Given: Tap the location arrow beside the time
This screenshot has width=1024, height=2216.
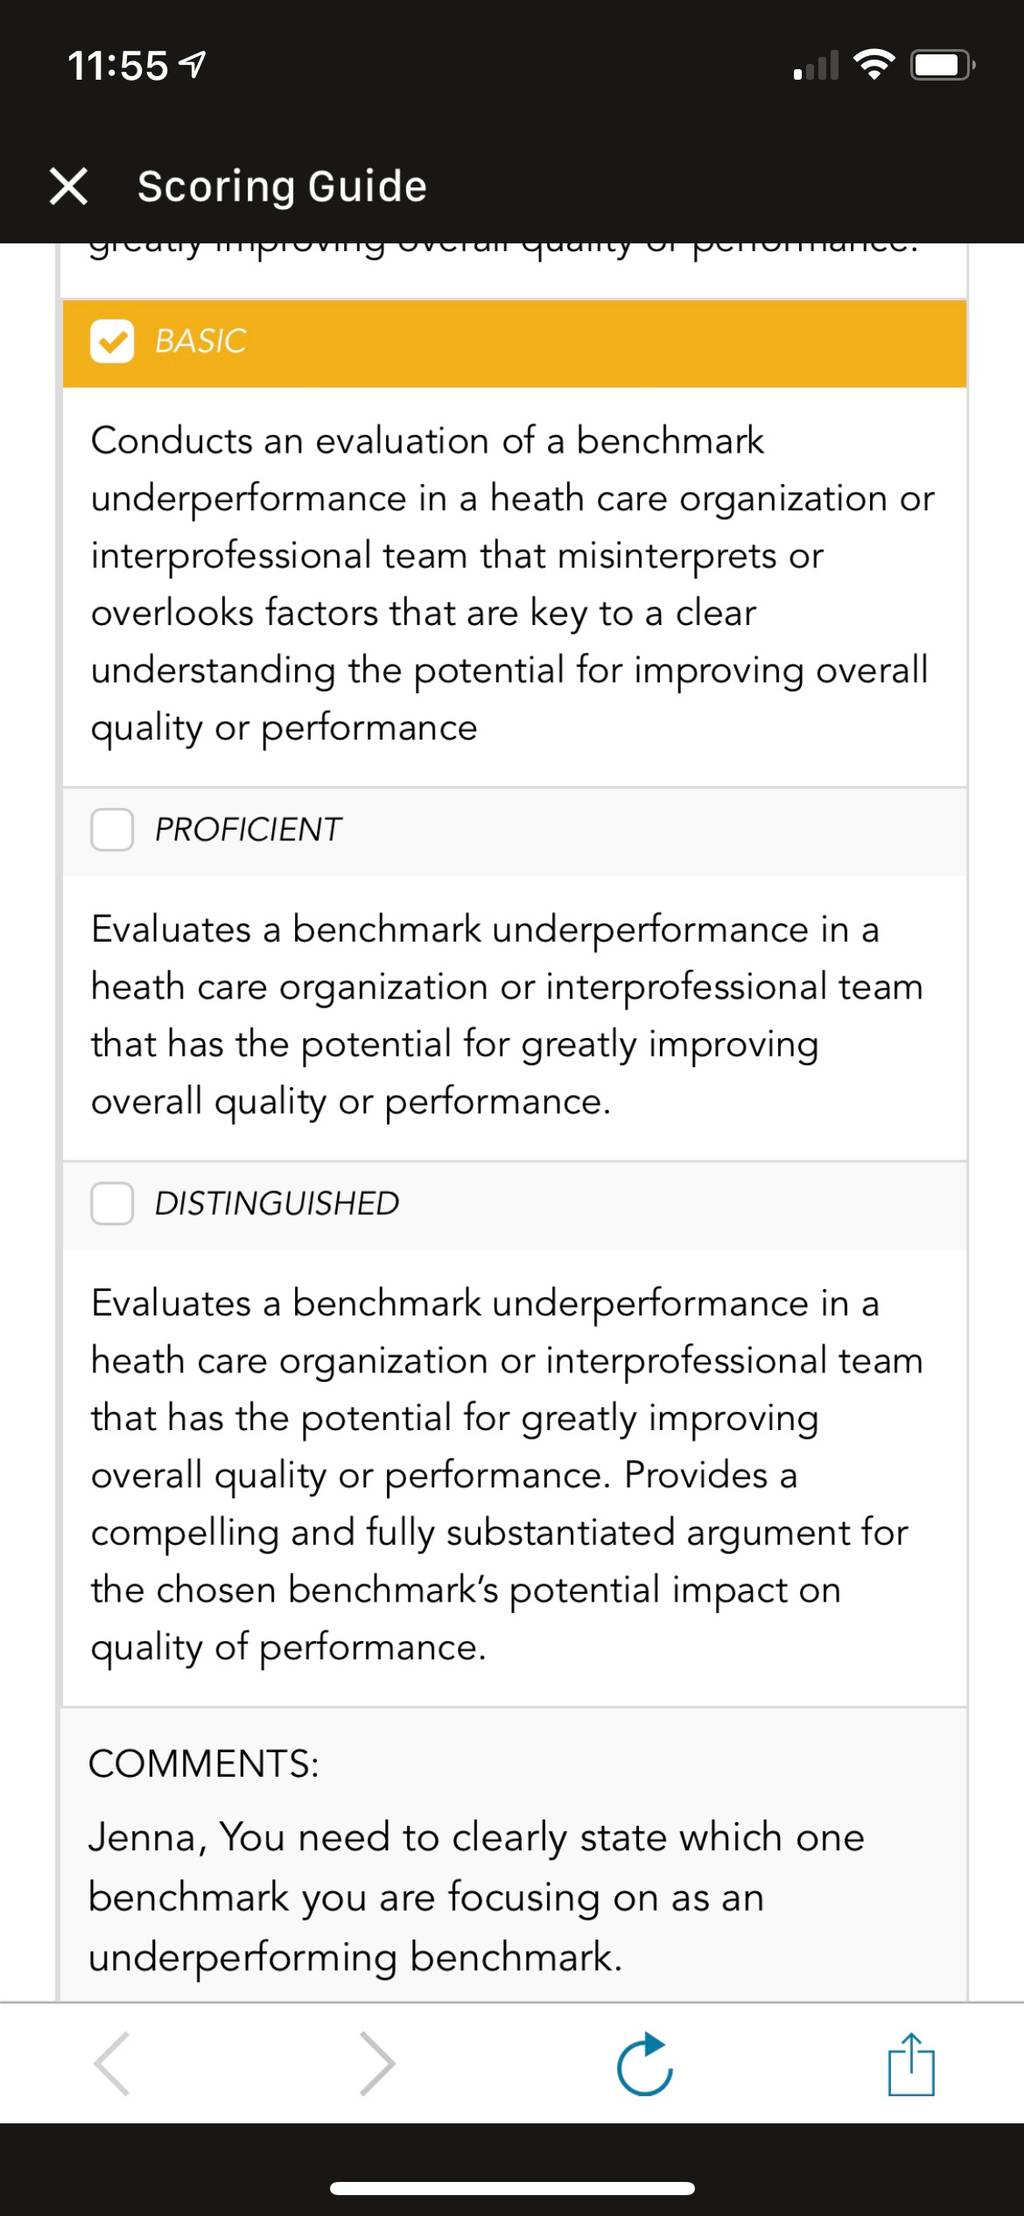Looking at the screenshot, I should 191,66.
